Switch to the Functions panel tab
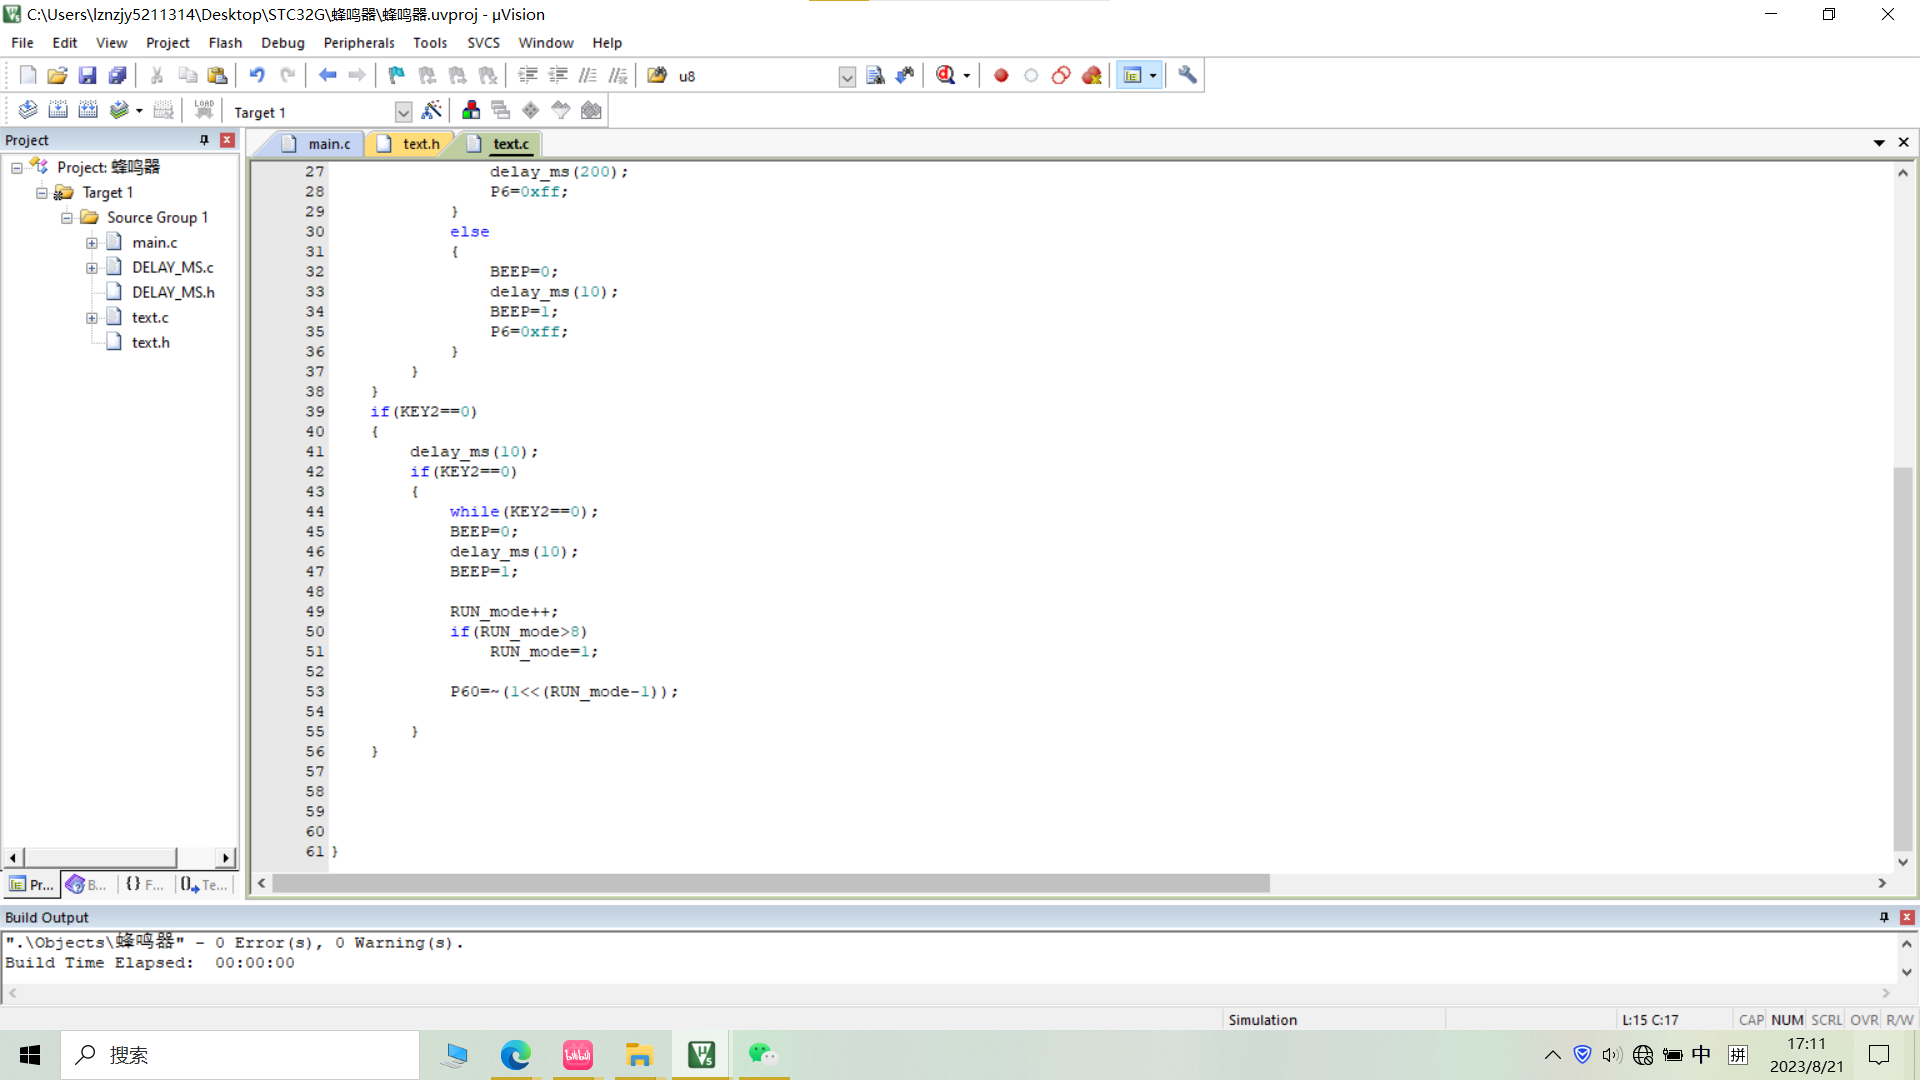The image size is (1920, 1080). click(x=145, y=885)
